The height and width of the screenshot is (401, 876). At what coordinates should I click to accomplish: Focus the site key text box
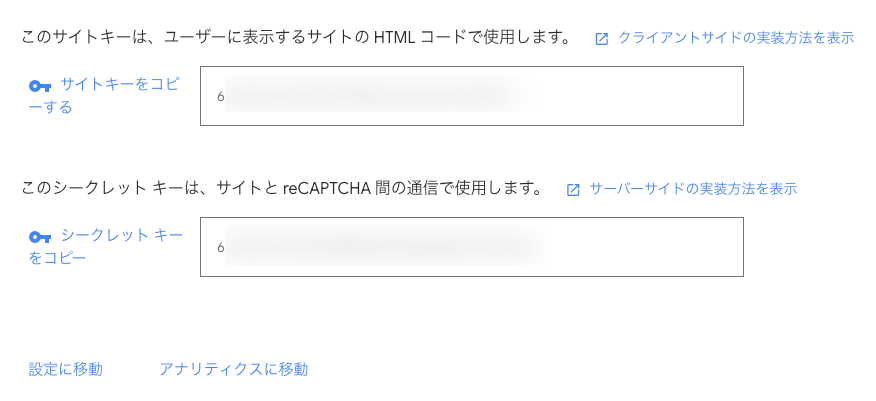pyautogui.click(x=630, y=96)
